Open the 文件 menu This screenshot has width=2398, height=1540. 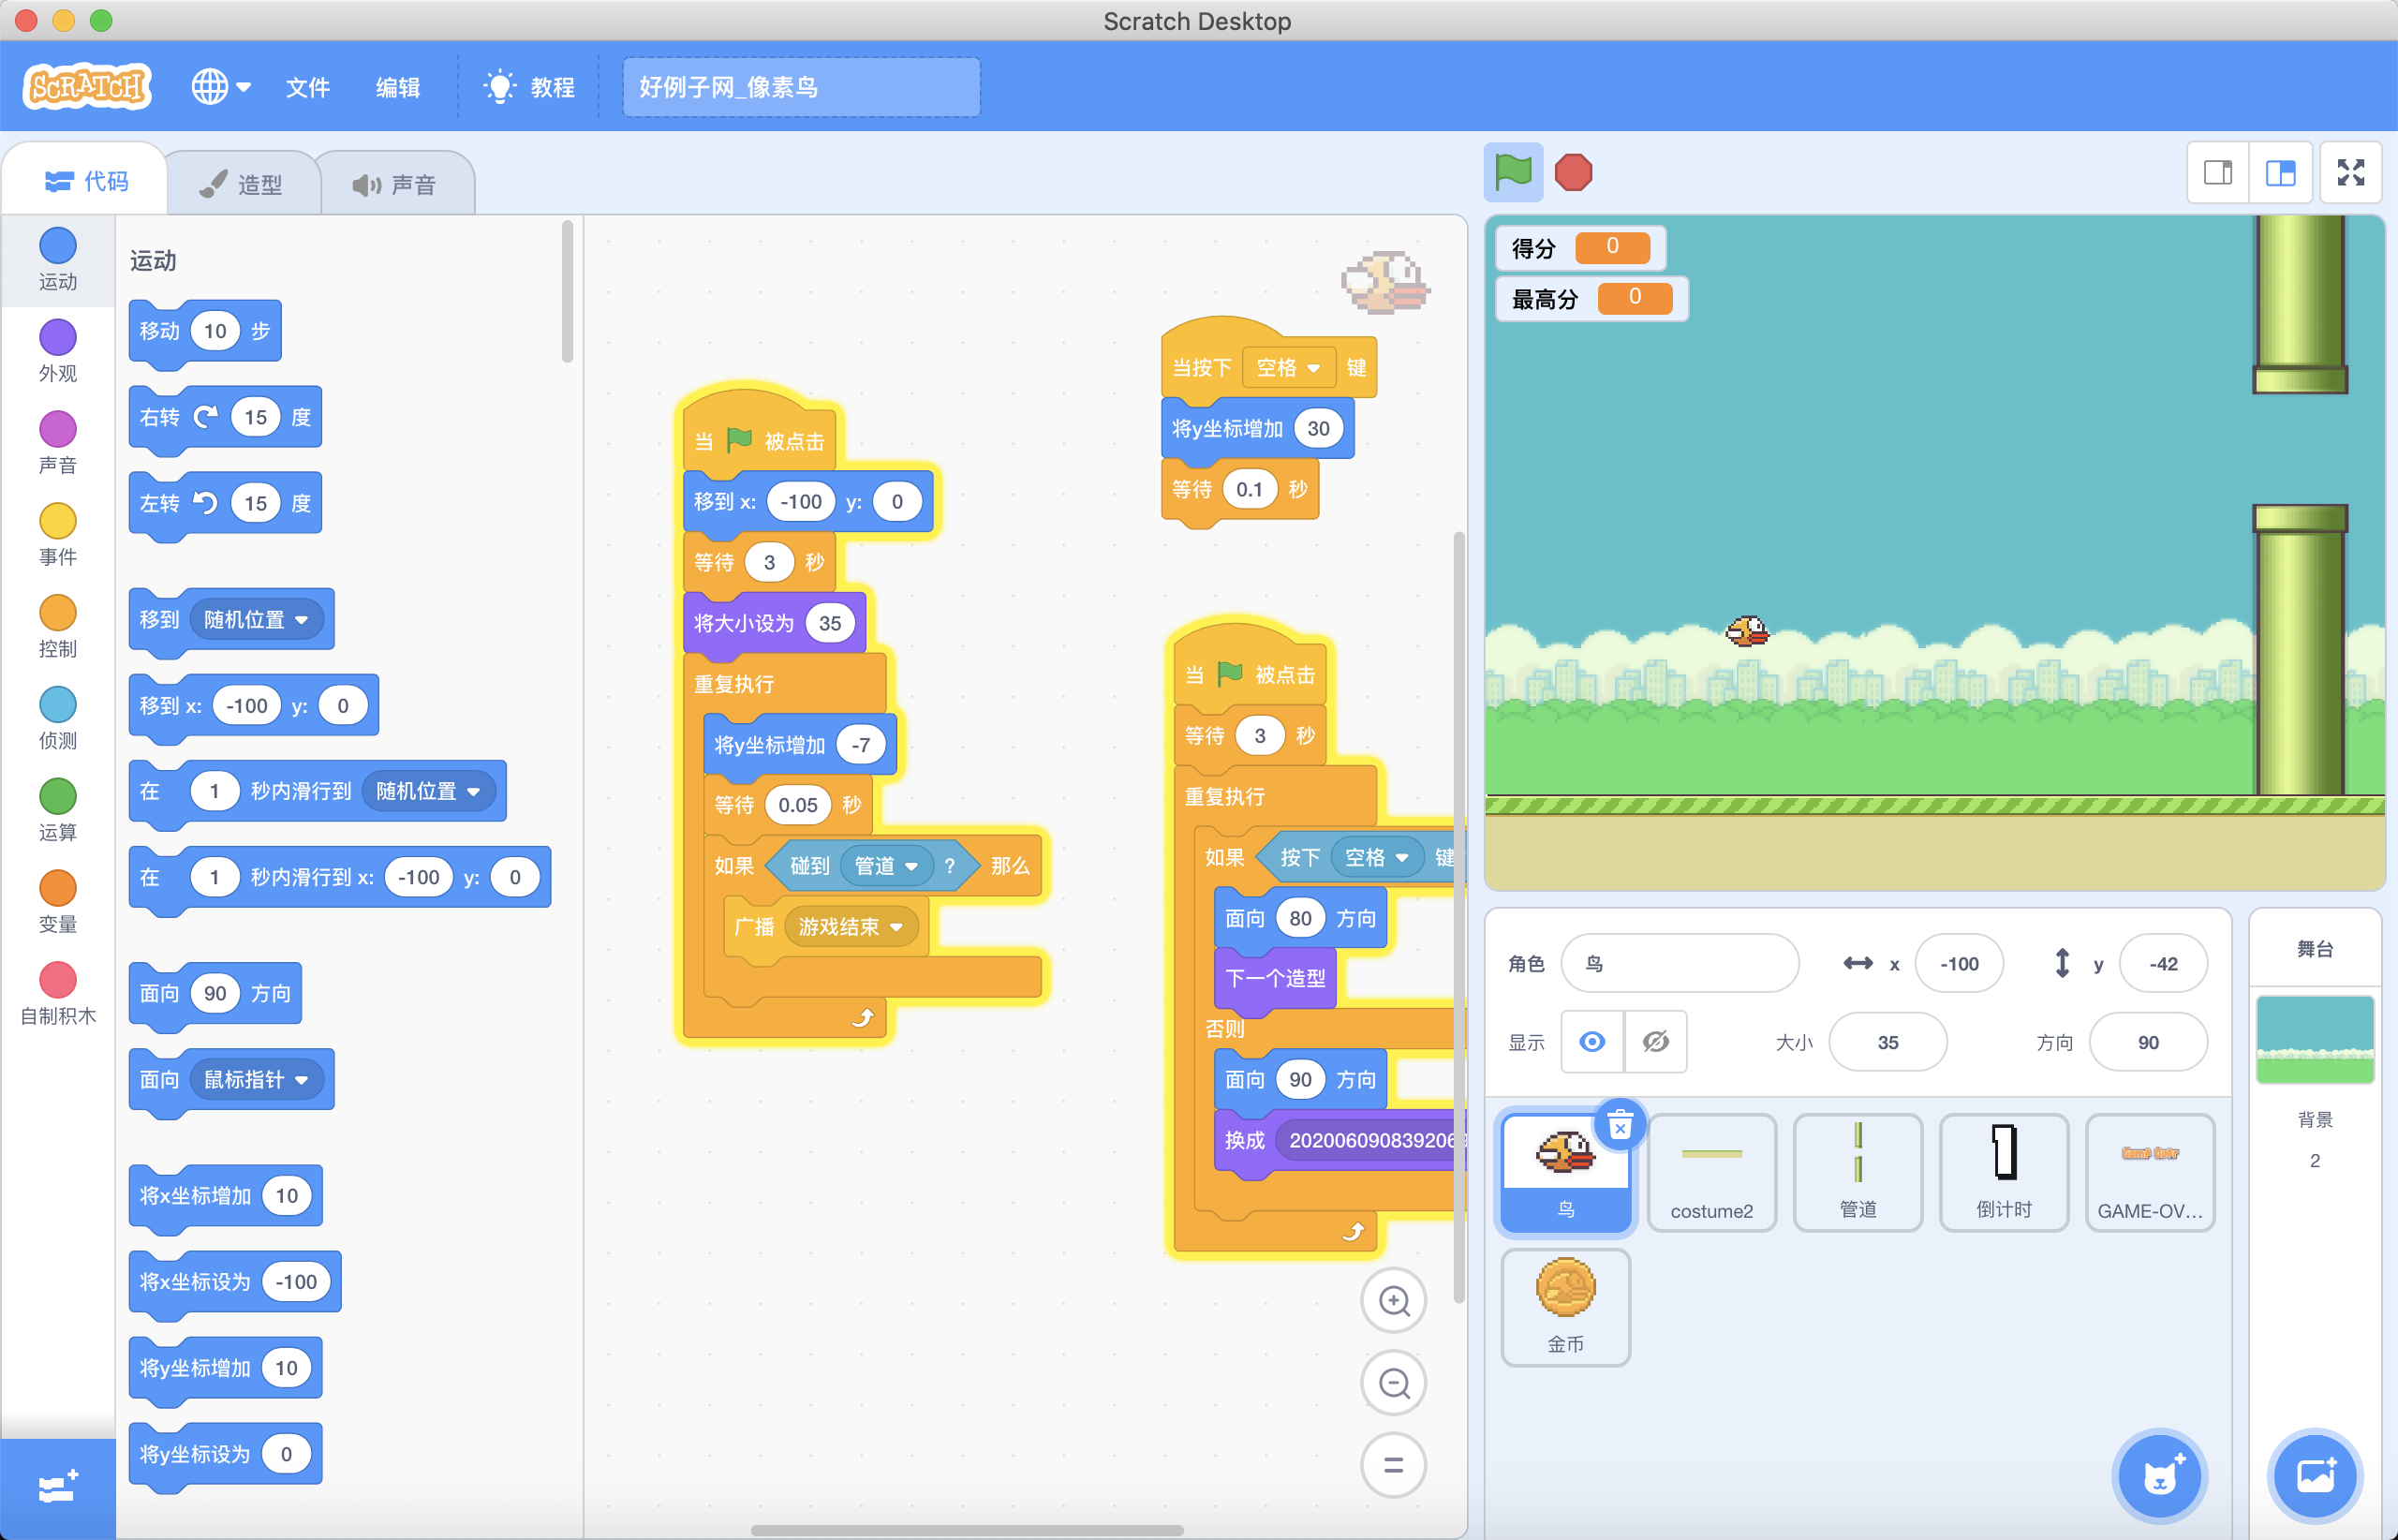coord(307,87)
